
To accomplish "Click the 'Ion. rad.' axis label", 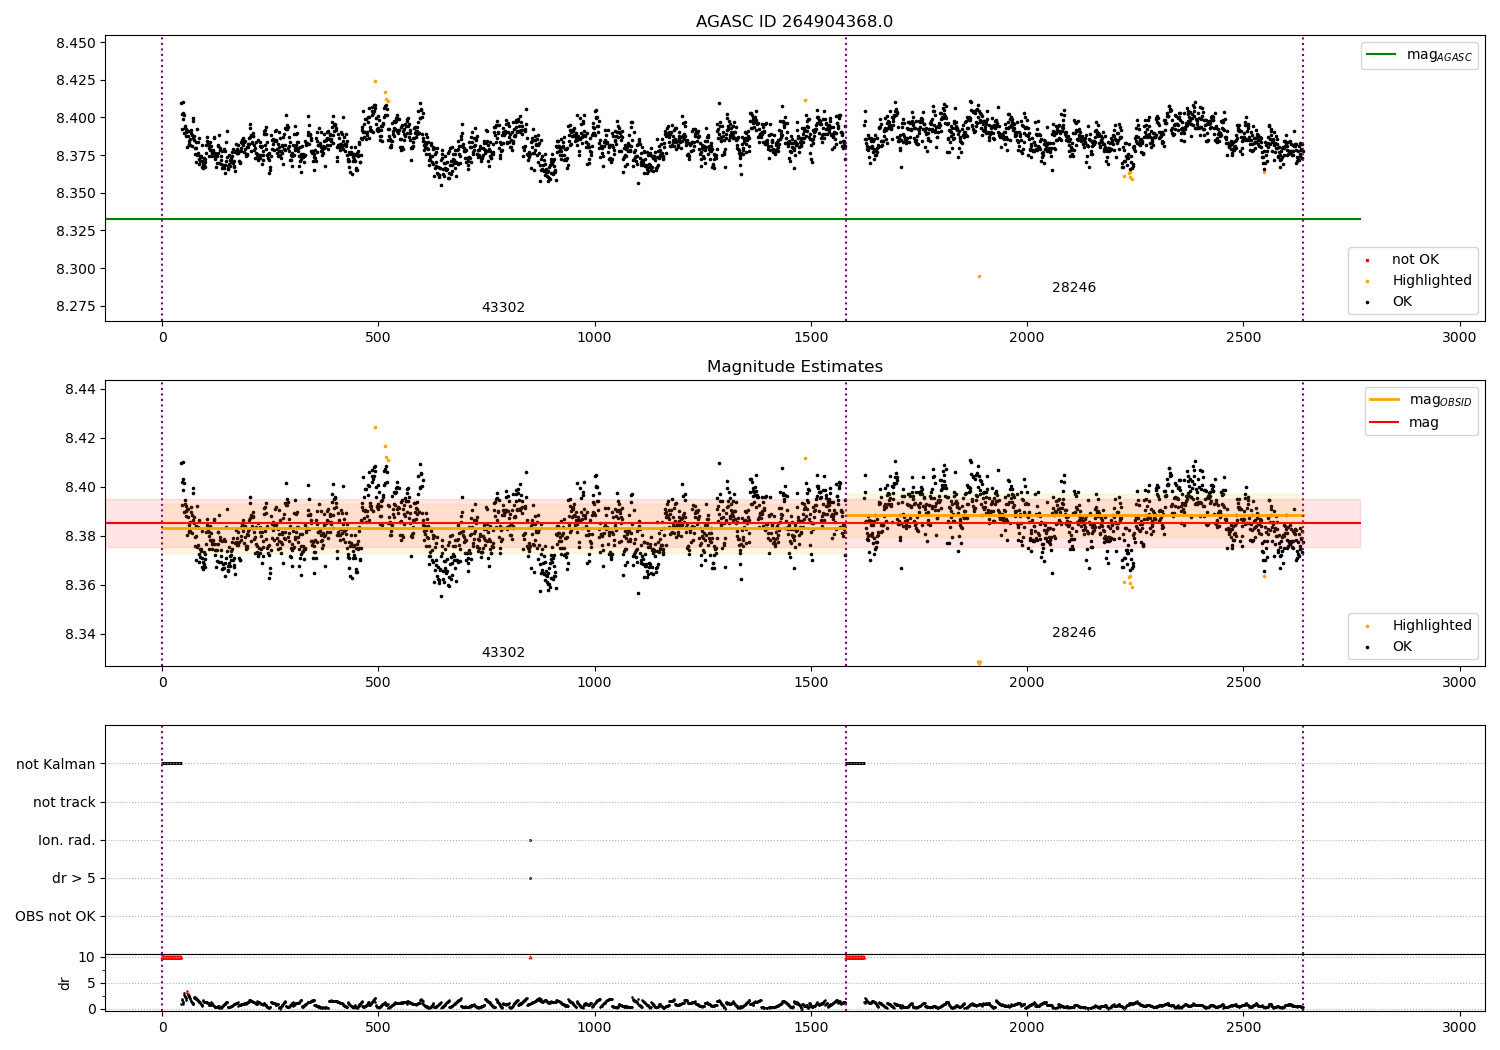I will 67,840.
